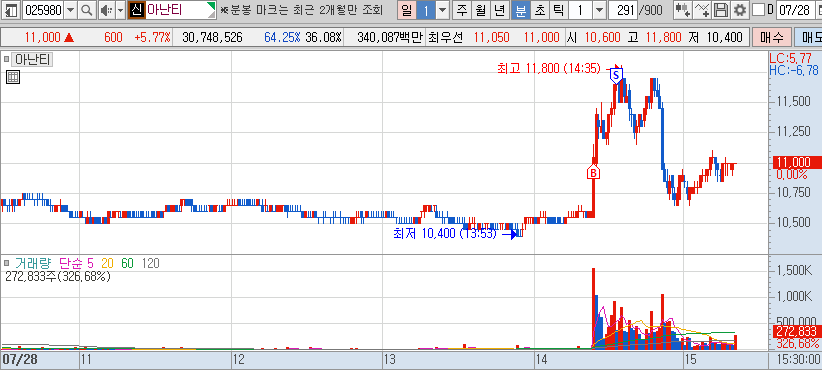The image size is (822, 370).
Task: Expand the stock code 025980 dropdown
Action: coord(70,10)
